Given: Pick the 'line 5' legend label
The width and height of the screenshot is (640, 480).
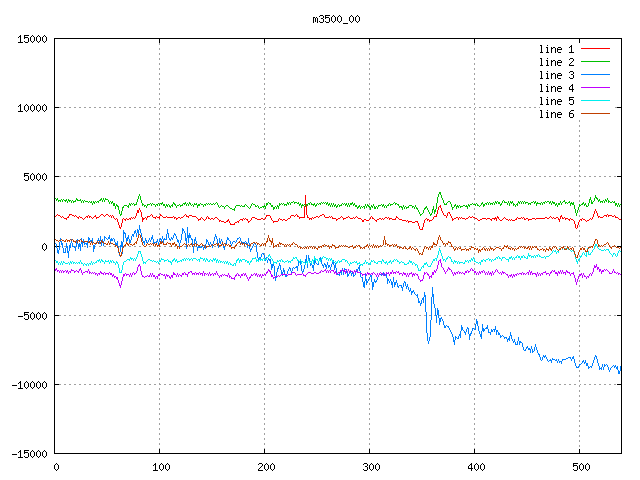Looking at the screenshot, I should (x=556, y=101).
